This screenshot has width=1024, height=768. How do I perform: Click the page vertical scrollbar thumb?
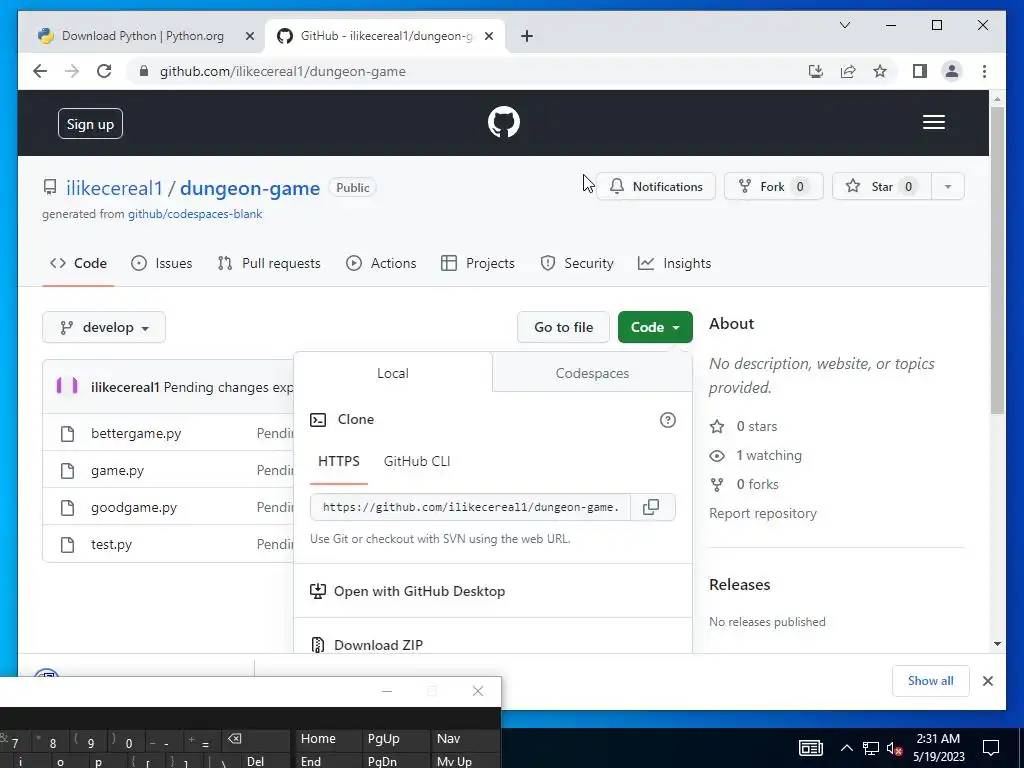[x=997, y=260]
